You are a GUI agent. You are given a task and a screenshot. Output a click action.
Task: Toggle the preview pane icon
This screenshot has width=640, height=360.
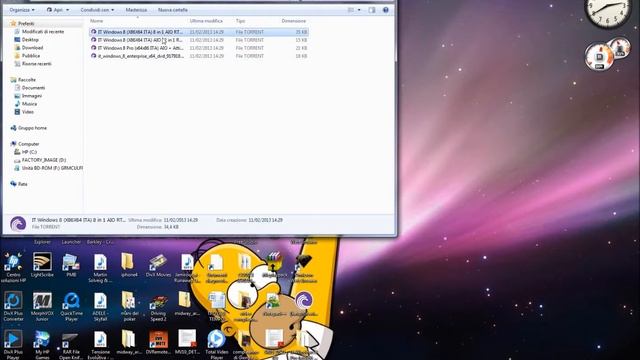(x=372, y=10)
